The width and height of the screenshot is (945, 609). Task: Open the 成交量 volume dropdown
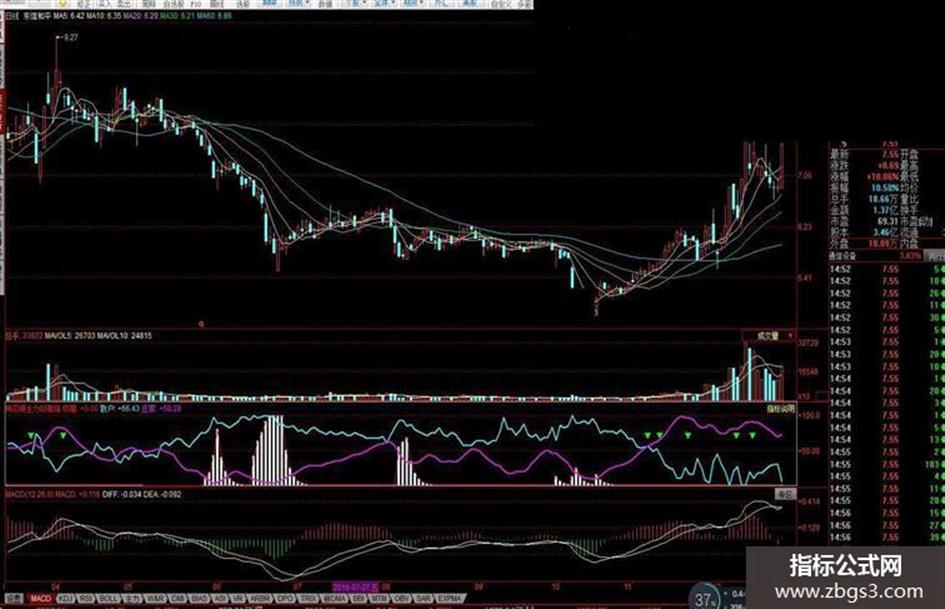(769, 336)
